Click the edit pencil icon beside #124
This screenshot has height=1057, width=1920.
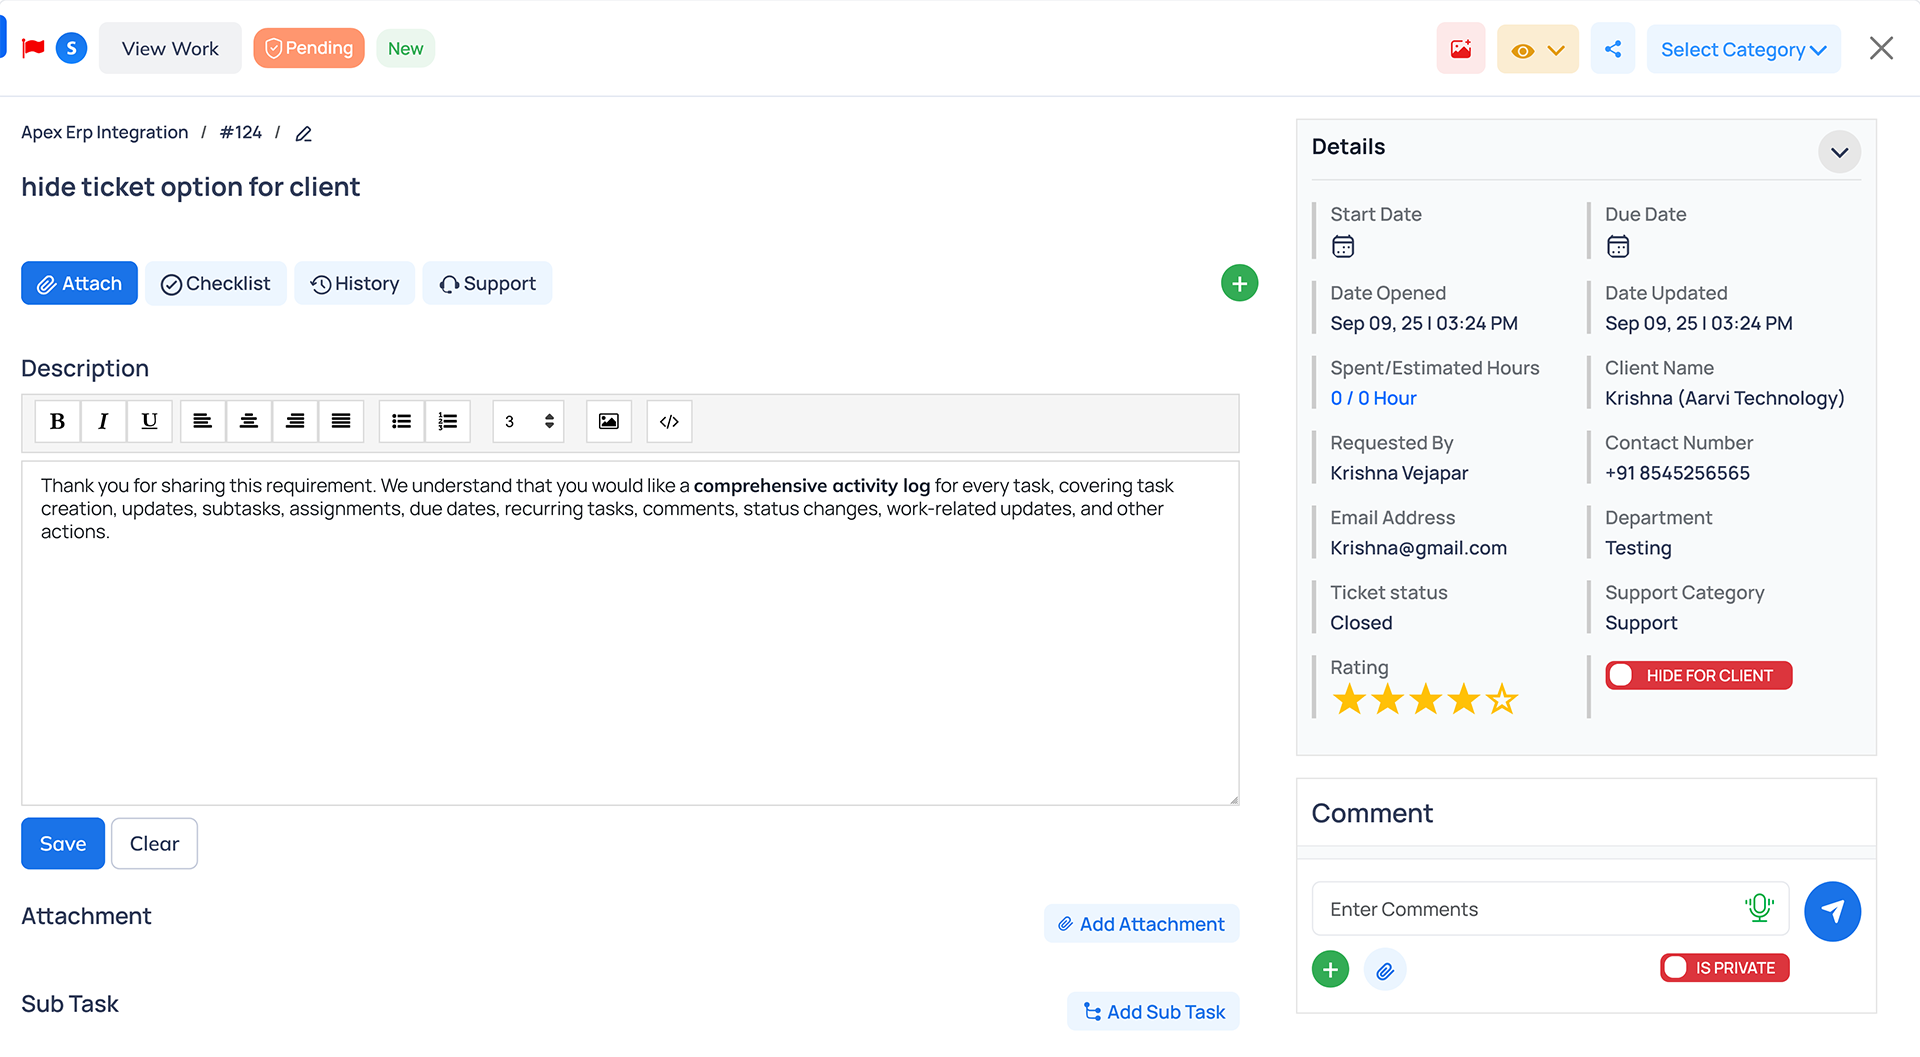click(304, 134)
